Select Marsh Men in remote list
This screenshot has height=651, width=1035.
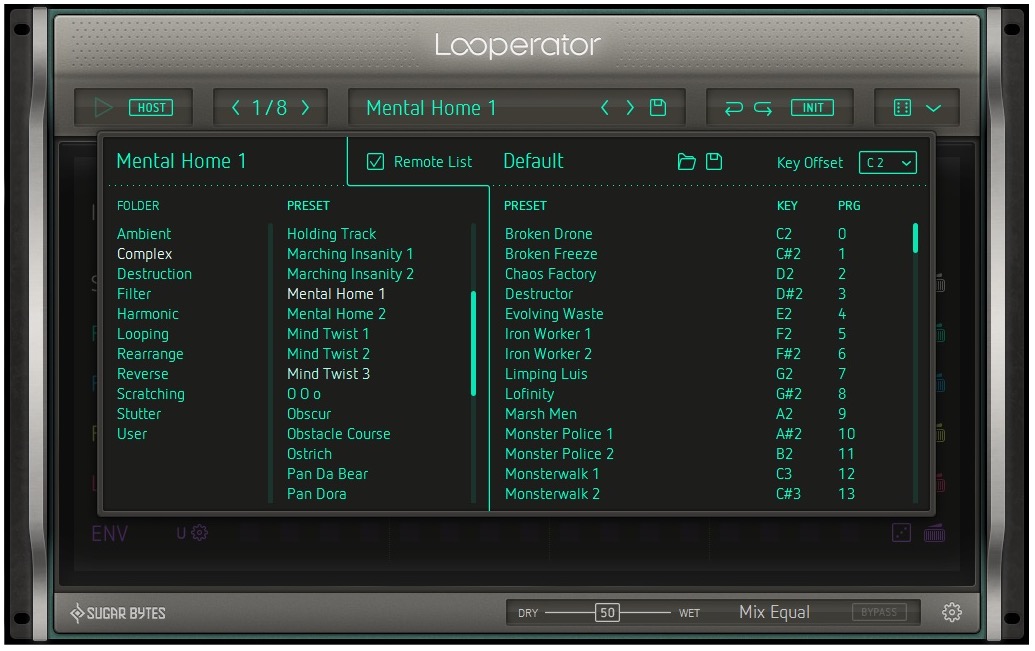pyautogui.click(x=541, y=414)
